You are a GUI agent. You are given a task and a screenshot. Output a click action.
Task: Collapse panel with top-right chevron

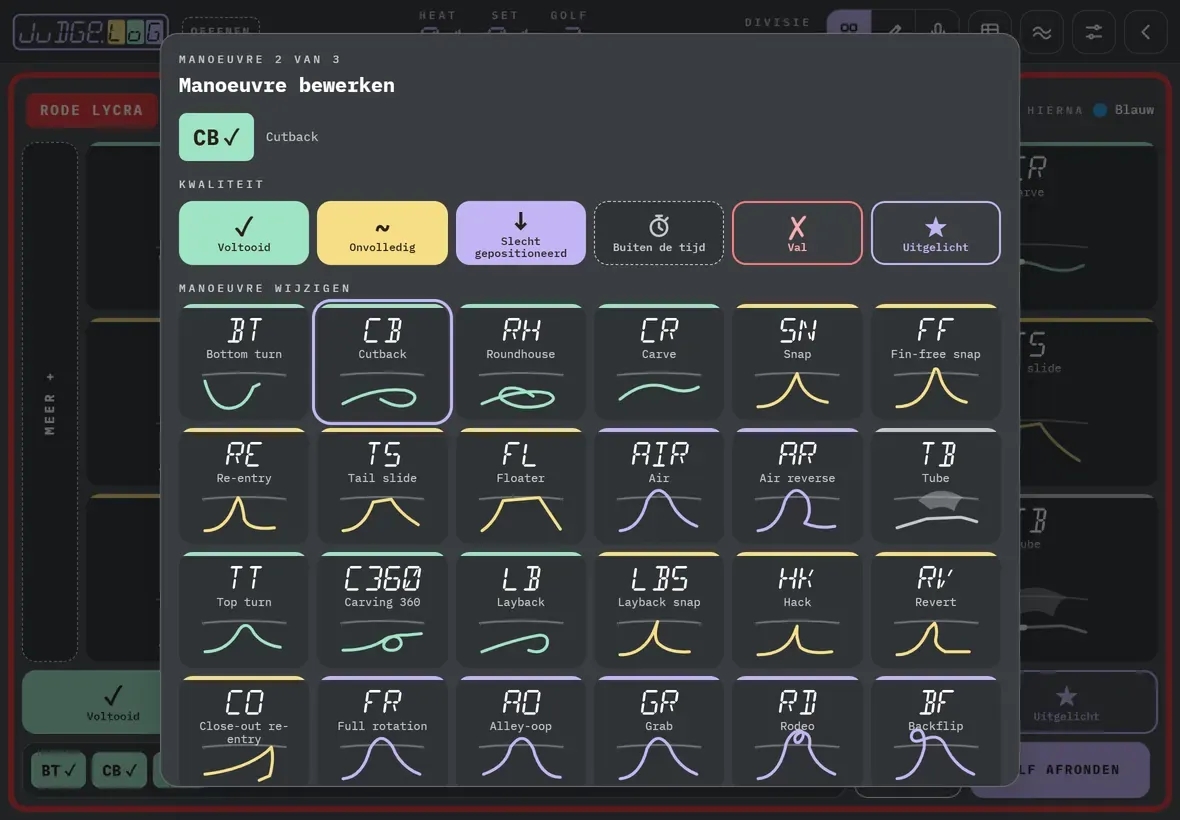[x=1145, y=32]
